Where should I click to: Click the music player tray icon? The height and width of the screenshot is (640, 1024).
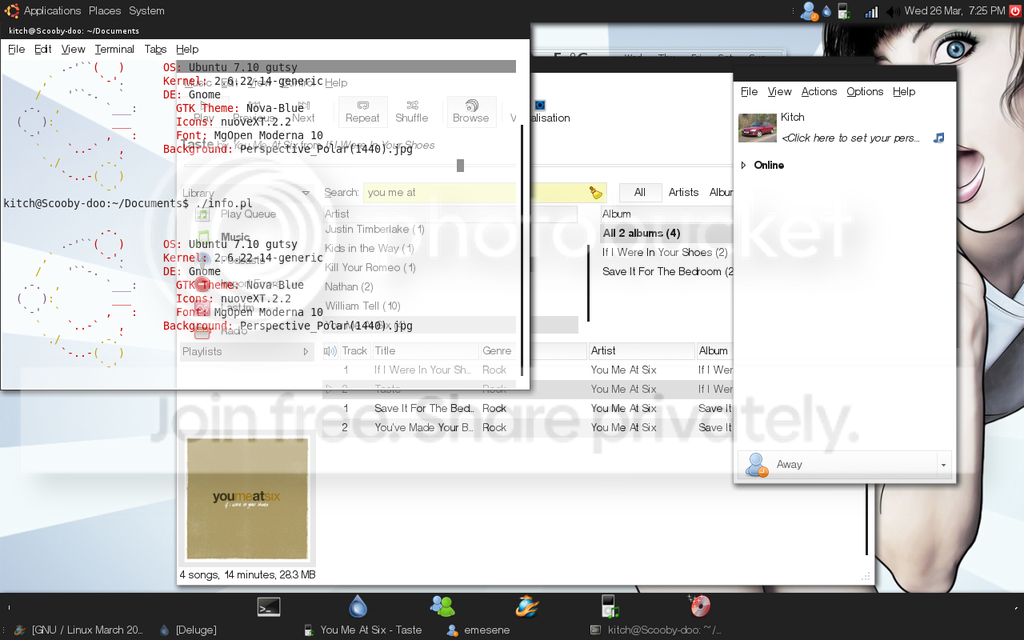pyautogui.click(x=843, y=11)
